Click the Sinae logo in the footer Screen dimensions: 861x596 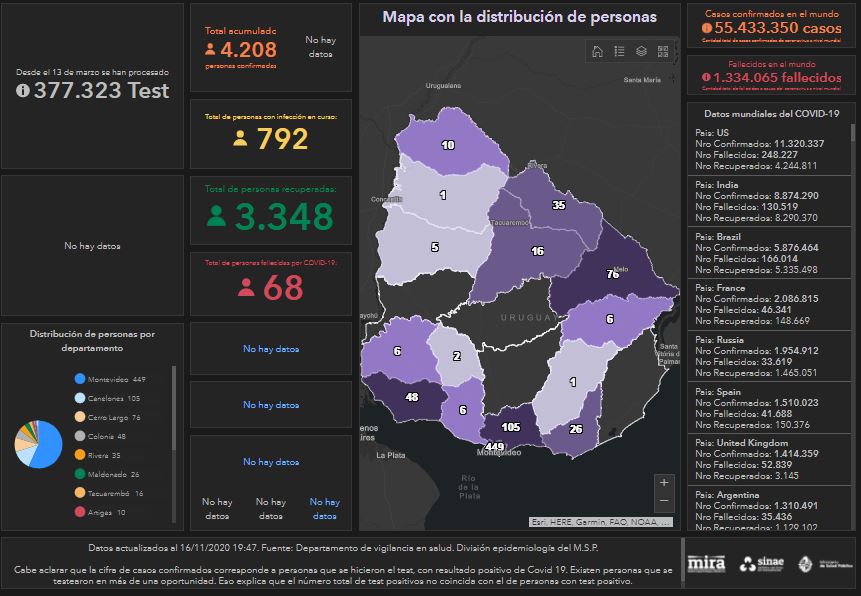click(x=762, y=564)
